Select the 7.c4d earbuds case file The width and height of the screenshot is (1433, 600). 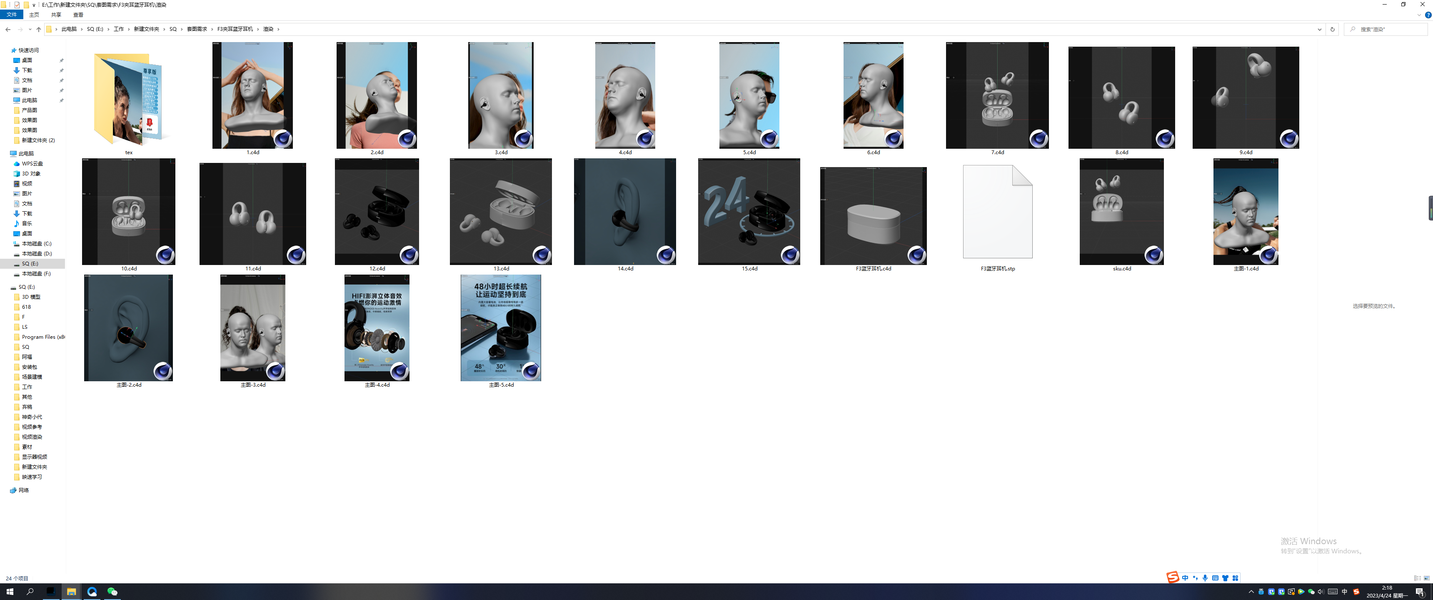click(x=997, y=96)
